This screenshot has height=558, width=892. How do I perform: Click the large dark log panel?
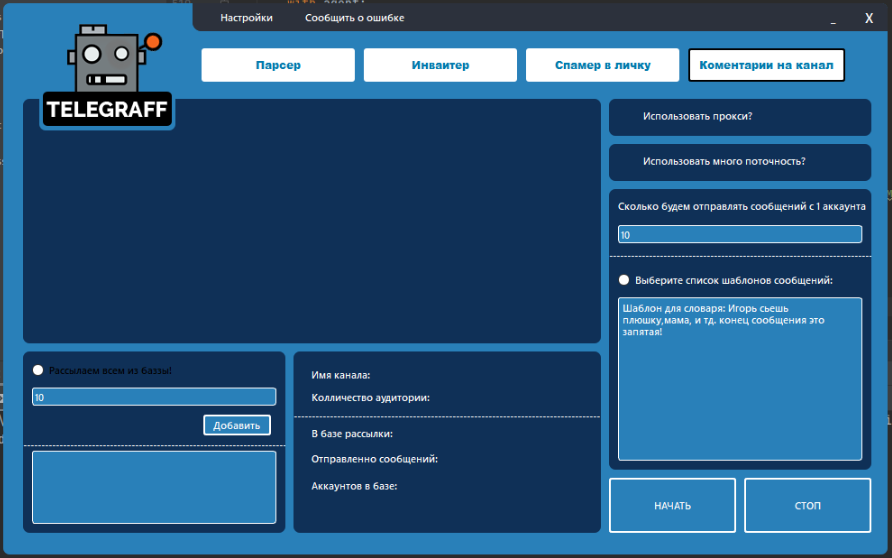click(x=312, y=221)
